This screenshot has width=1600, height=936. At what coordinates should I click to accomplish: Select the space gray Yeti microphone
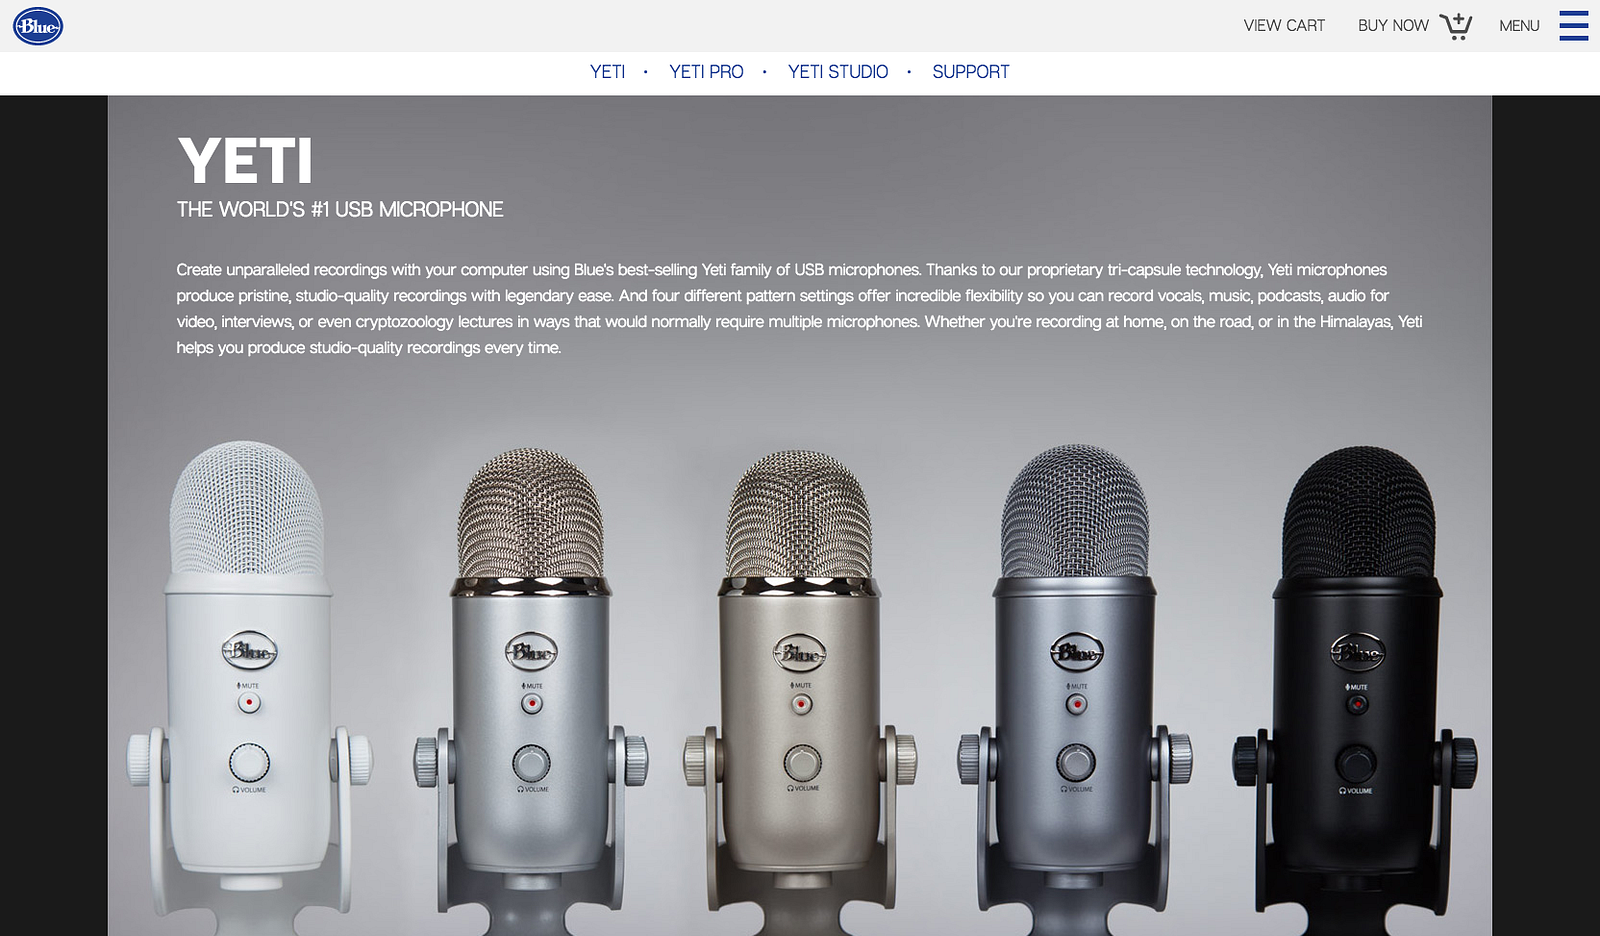[1075, 690]
